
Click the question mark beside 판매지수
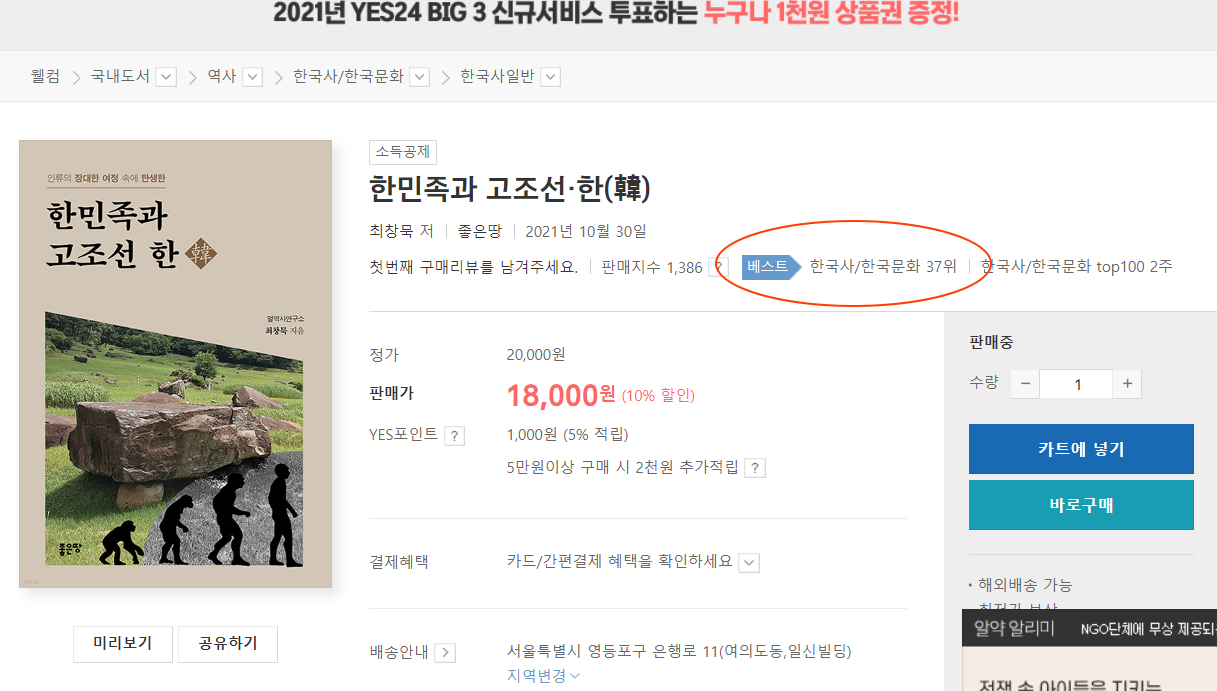click(x=717, y=267)
